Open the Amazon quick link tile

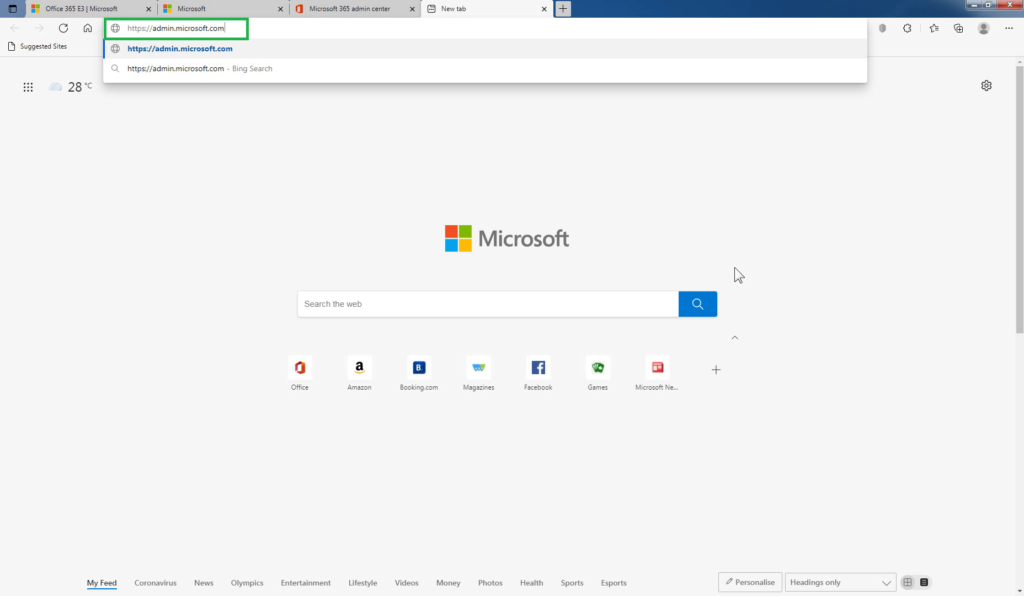coord(359,373)
